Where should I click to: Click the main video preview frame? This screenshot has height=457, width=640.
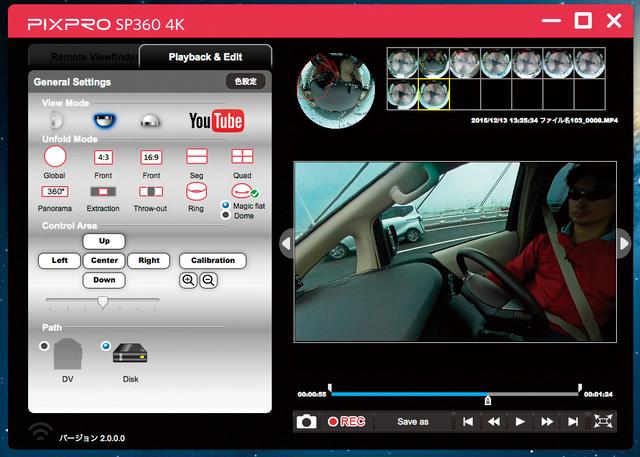click(455, 252)
